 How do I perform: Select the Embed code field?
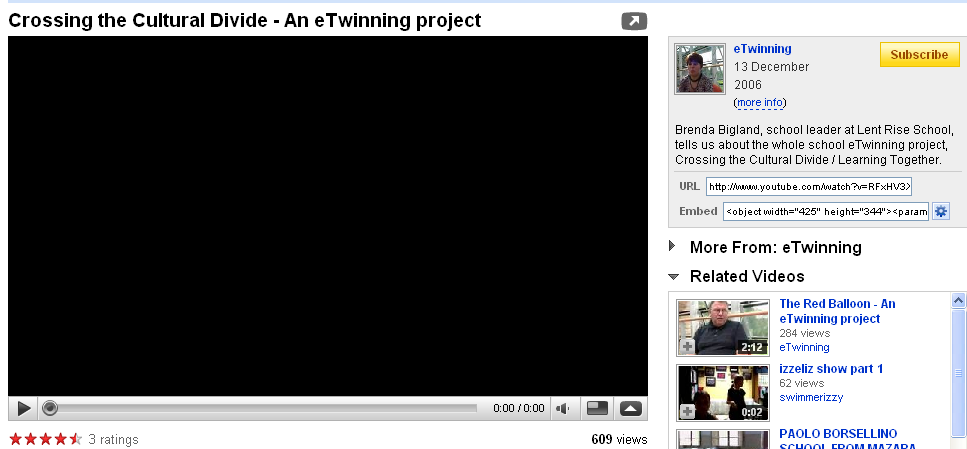coord(826,212)
